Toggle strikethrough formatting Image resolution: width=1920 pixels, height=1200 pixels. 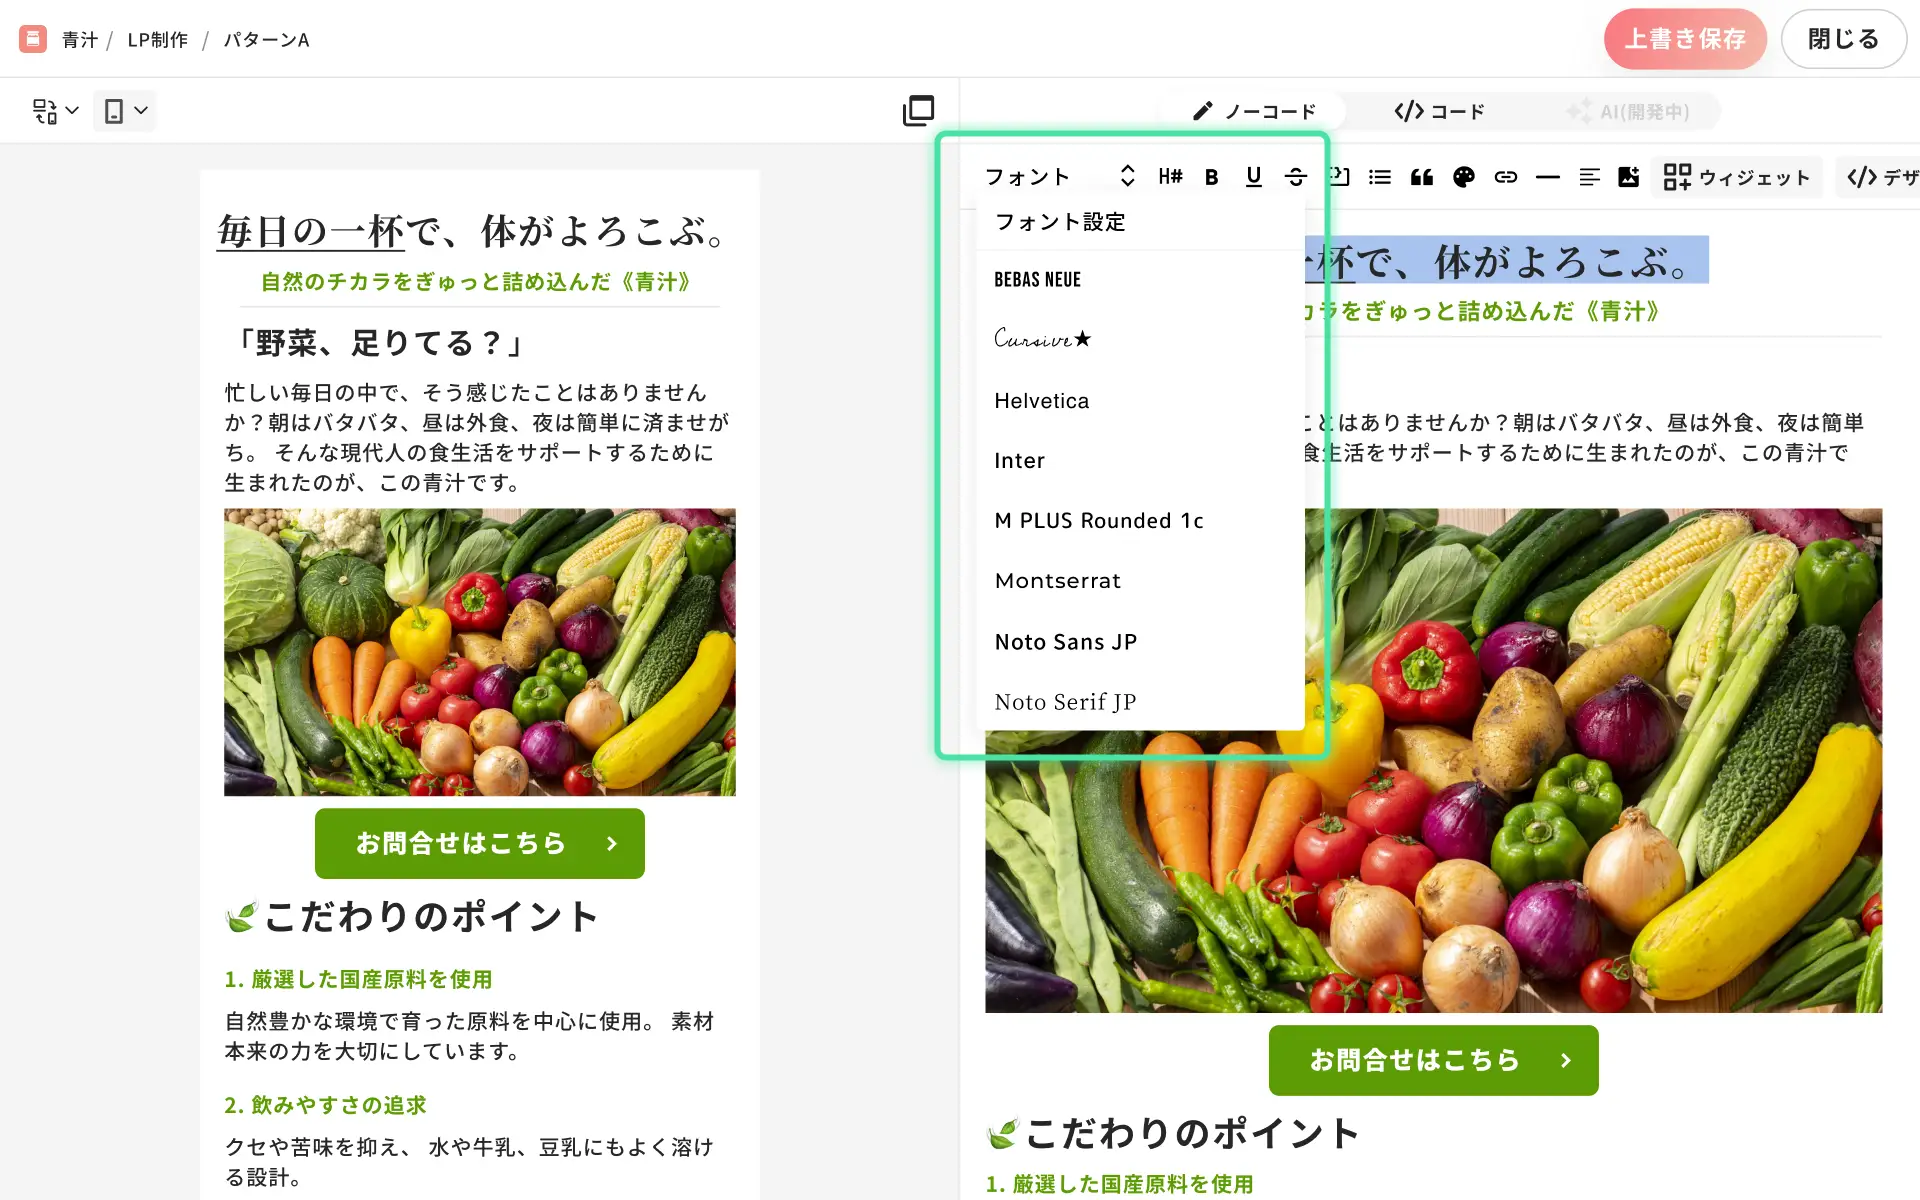1296,177
